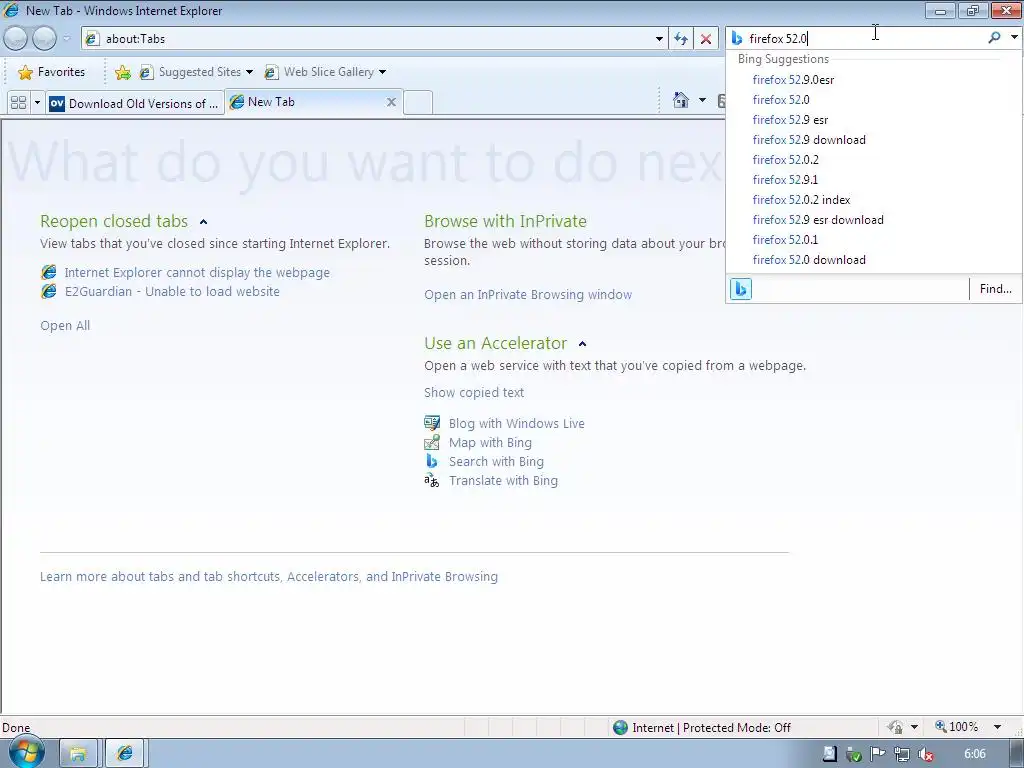Click the Refresh page icon
This screenshot has width=1024, height=768.
point(680,39)
